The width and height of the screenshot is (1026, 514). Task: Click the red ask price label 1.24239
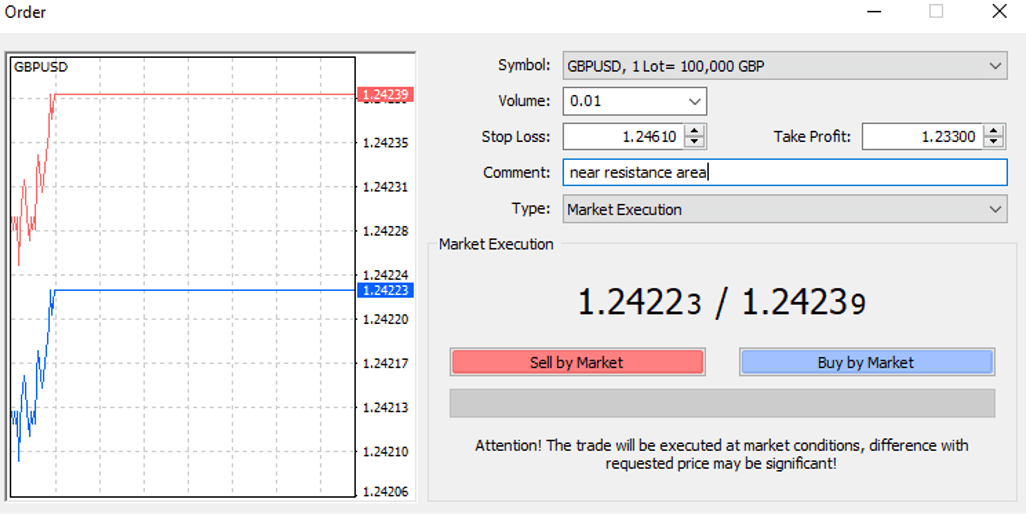(x=385, y=95)
